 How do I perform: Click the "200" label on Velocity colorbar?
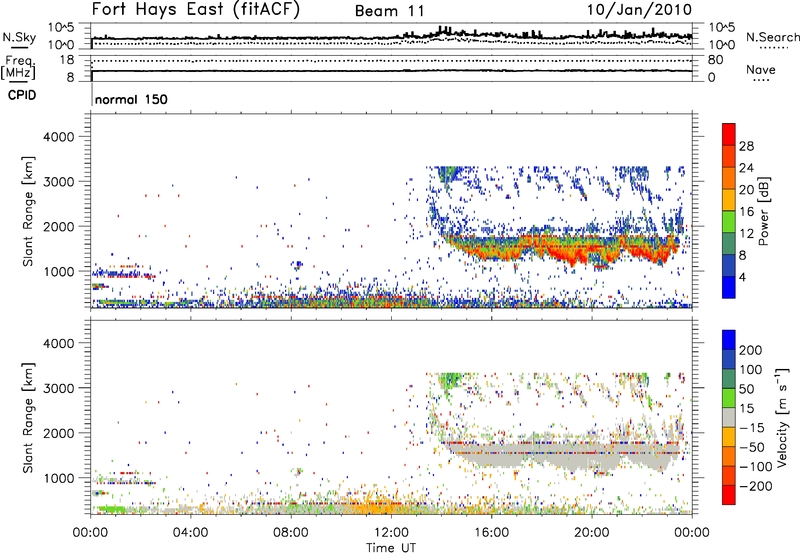click(x=751, y=350)
